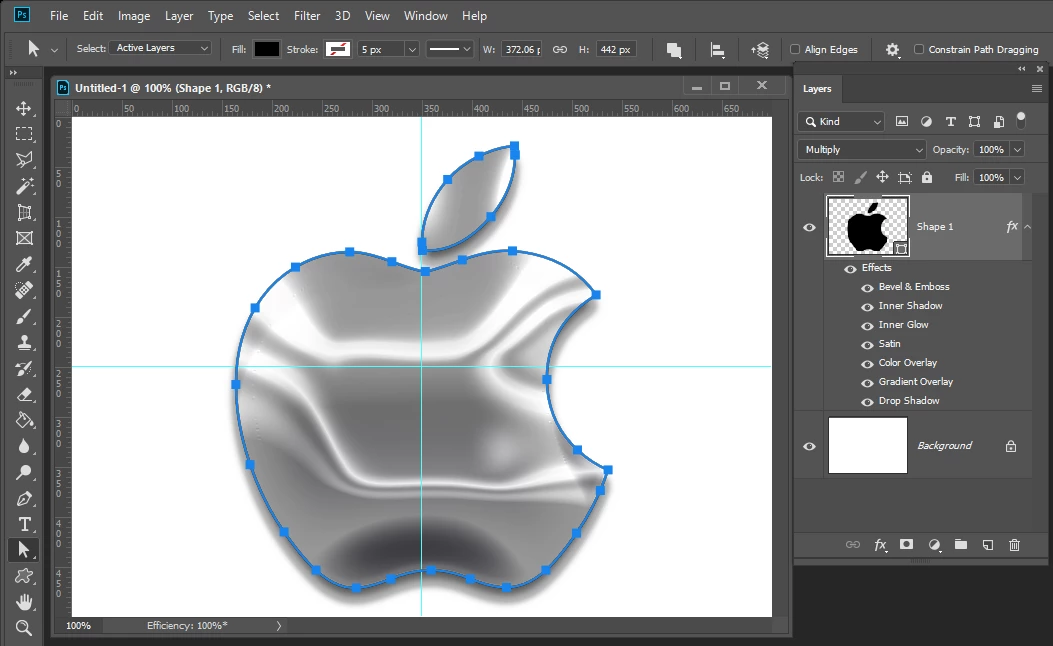This screenshot has width=1053, height=646.
Task: Open the Select Active Layers dropdown
Action: click(161, 48)
